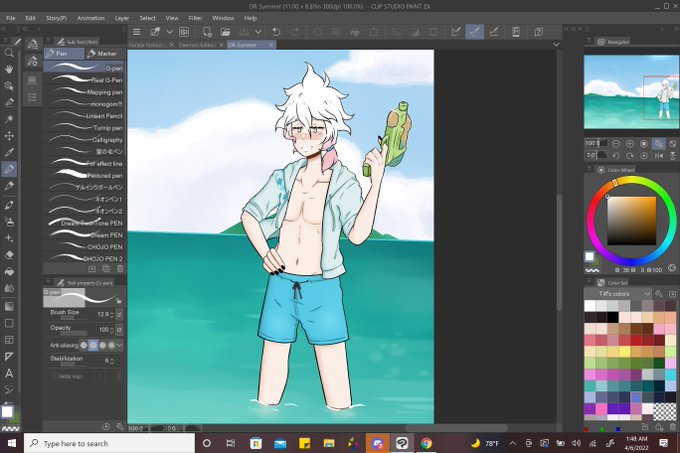Click the Windows taskbar search box
The height and width of the screenshot is (453, 680).
[109, 443]
